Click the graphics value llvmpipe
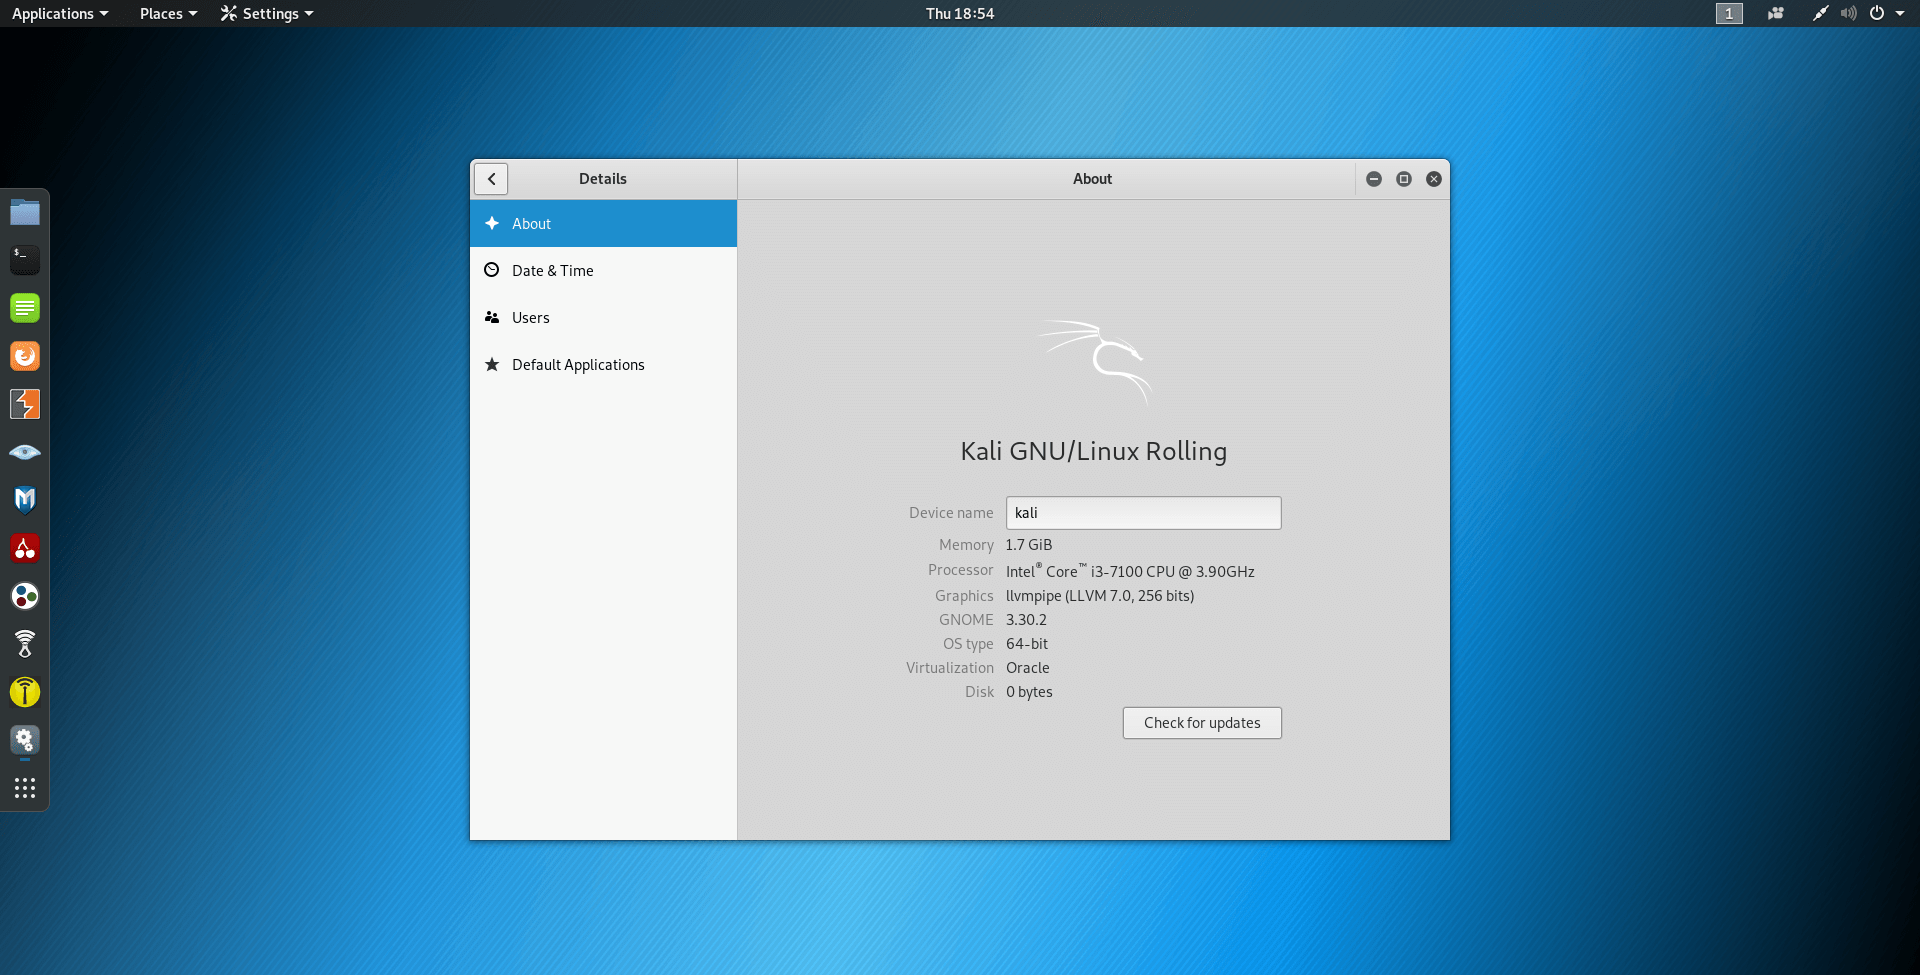This screenshot has height=975, width=1920. [1100, 596]
